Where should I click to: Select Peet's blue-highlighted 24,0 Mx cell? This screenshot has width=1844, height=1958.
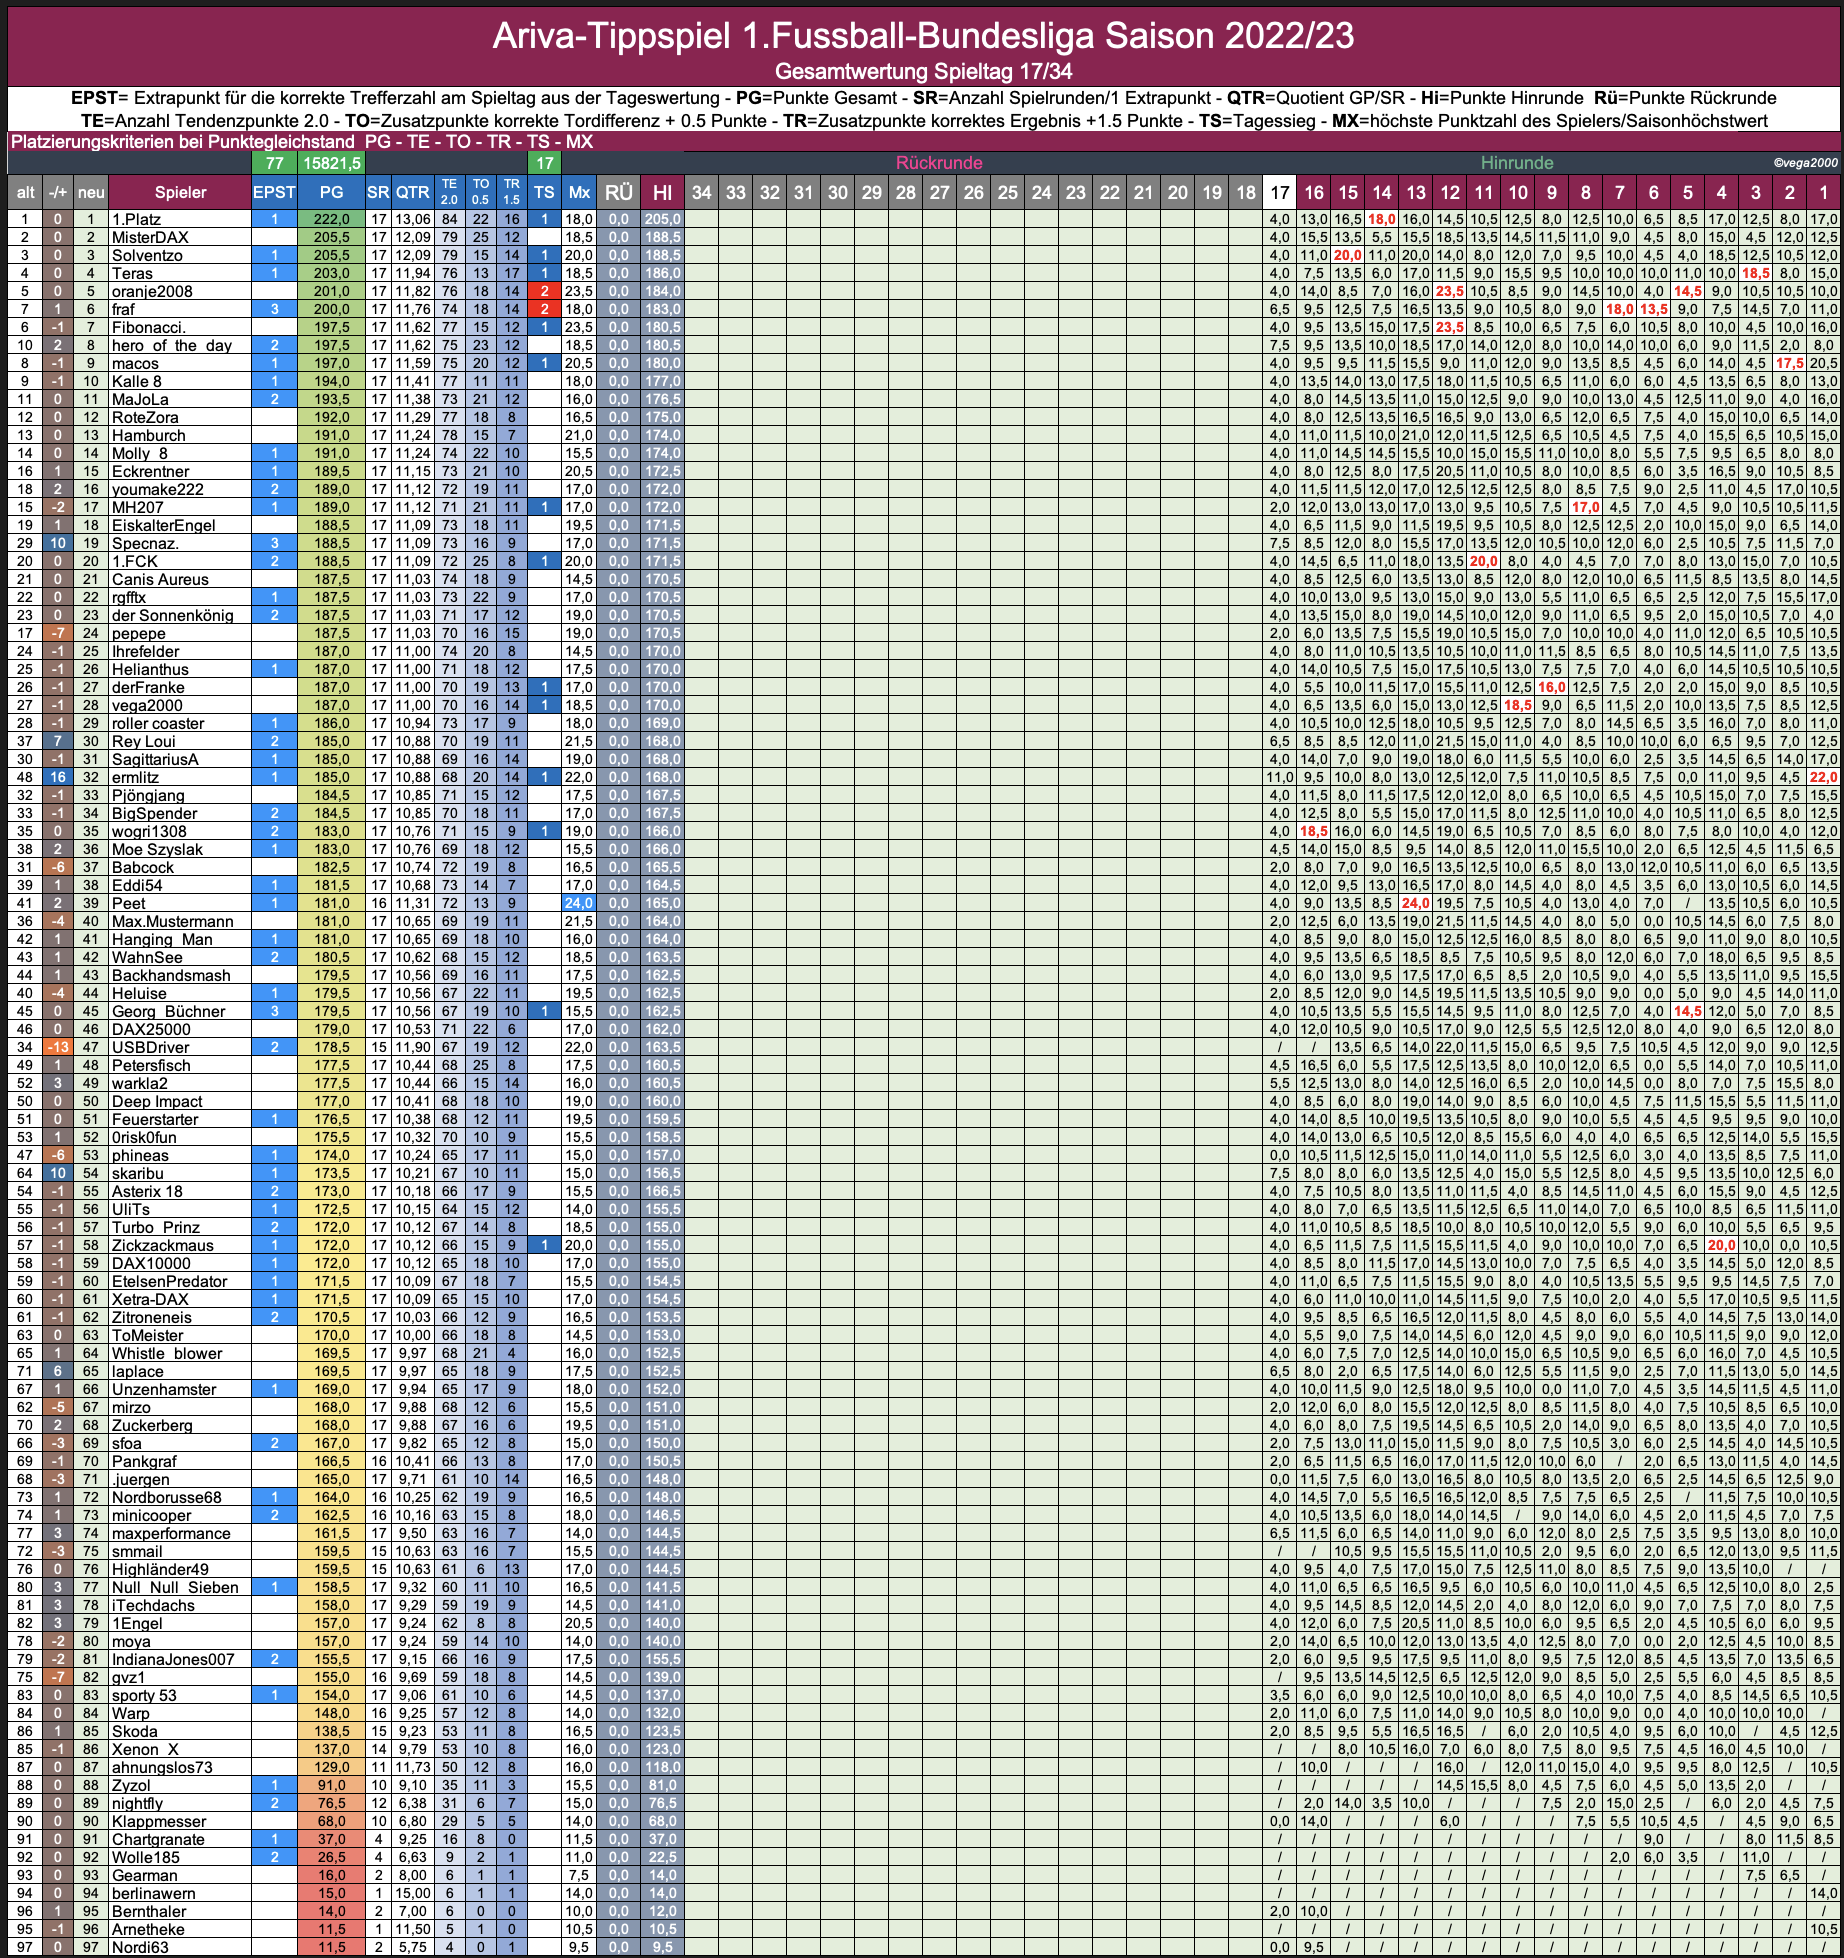point(579,903)
